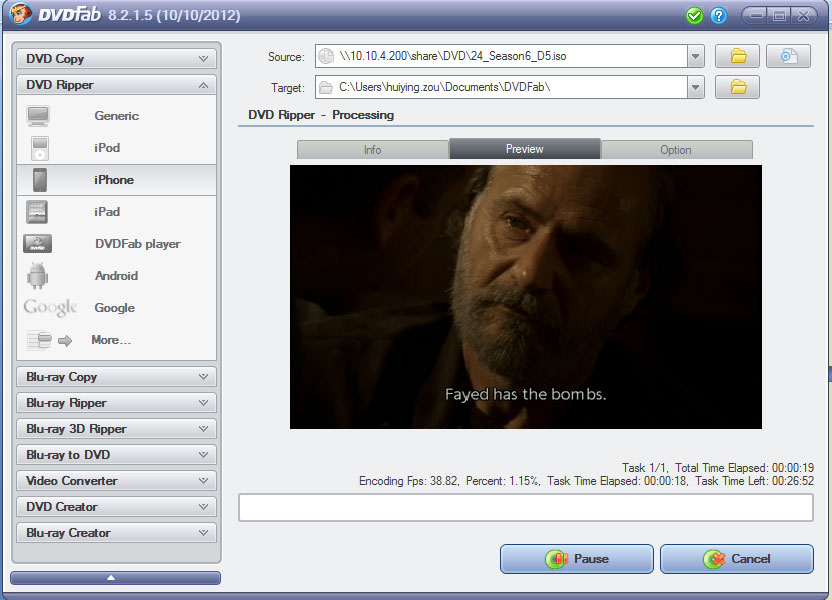This screenshot has width=832, height=600.
Task: Expand the Blu-ray Ripper section
Action: point(116,403)
